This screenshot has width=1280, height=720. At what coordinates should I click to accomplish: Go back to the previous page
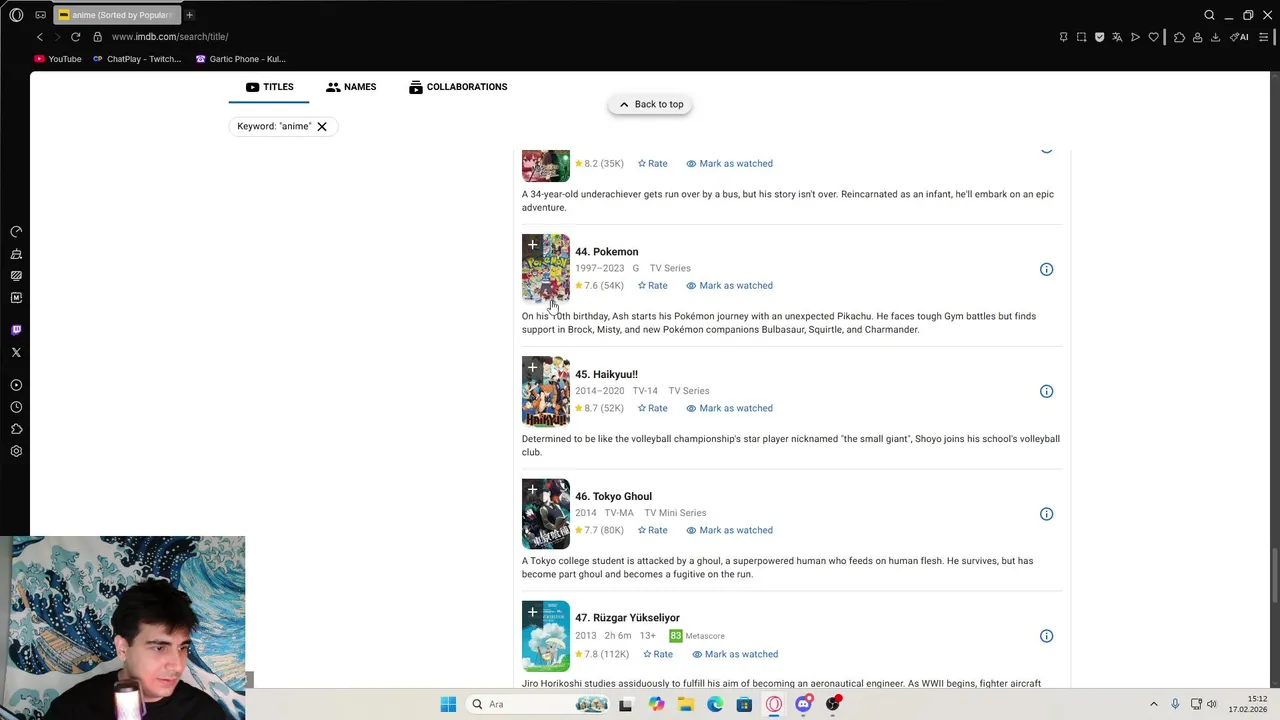40,37
